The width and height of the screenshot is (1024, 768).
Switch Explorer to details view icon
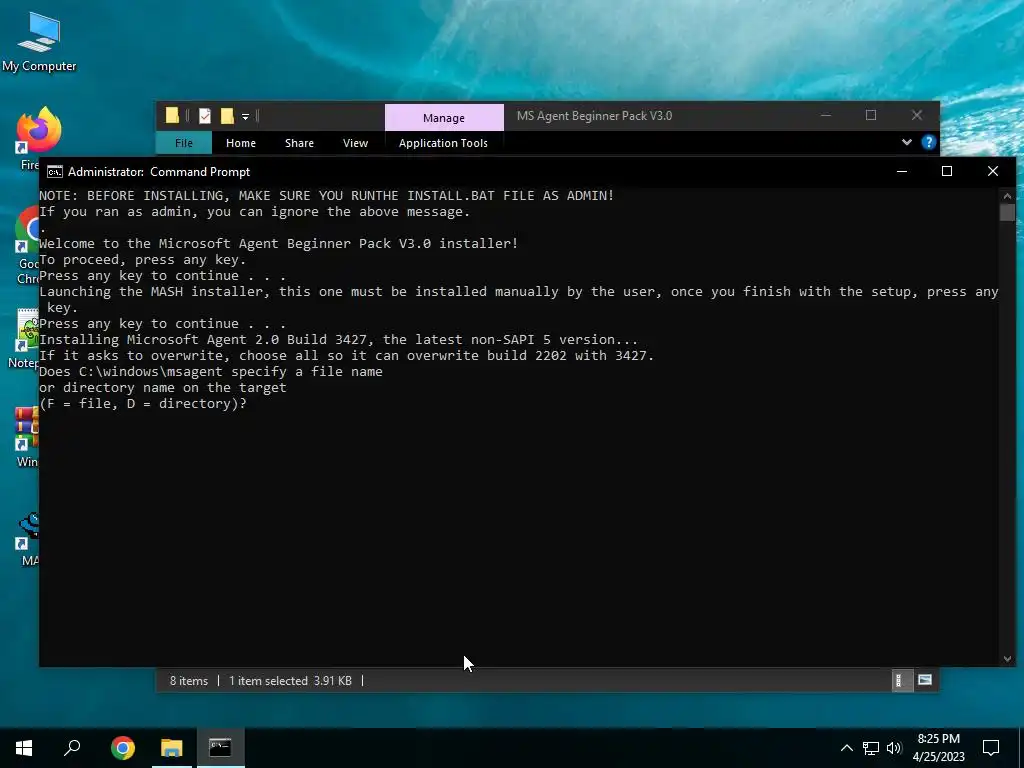pyautogui.click(x=901, y=680)
